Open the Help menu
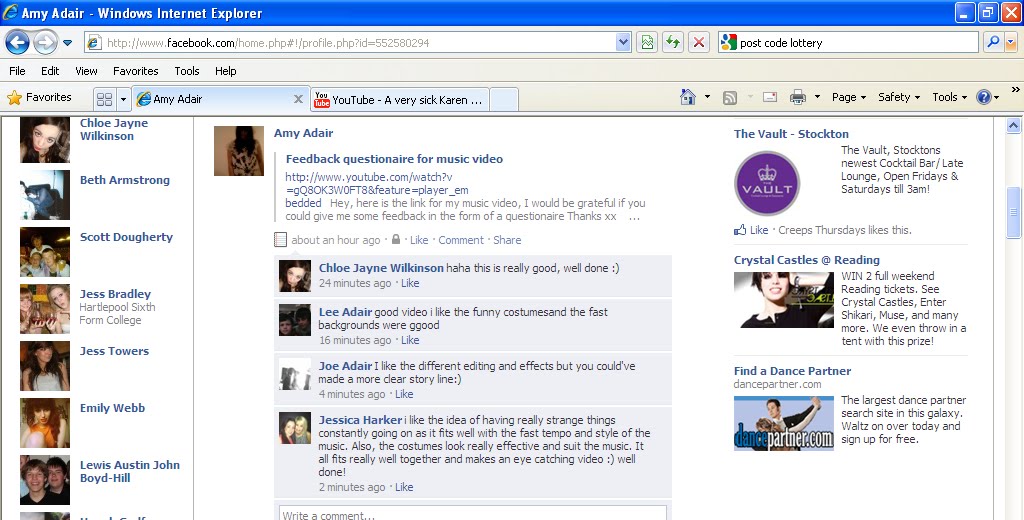Viewport: 1024px width, 520px height. (x=226, y=71)
